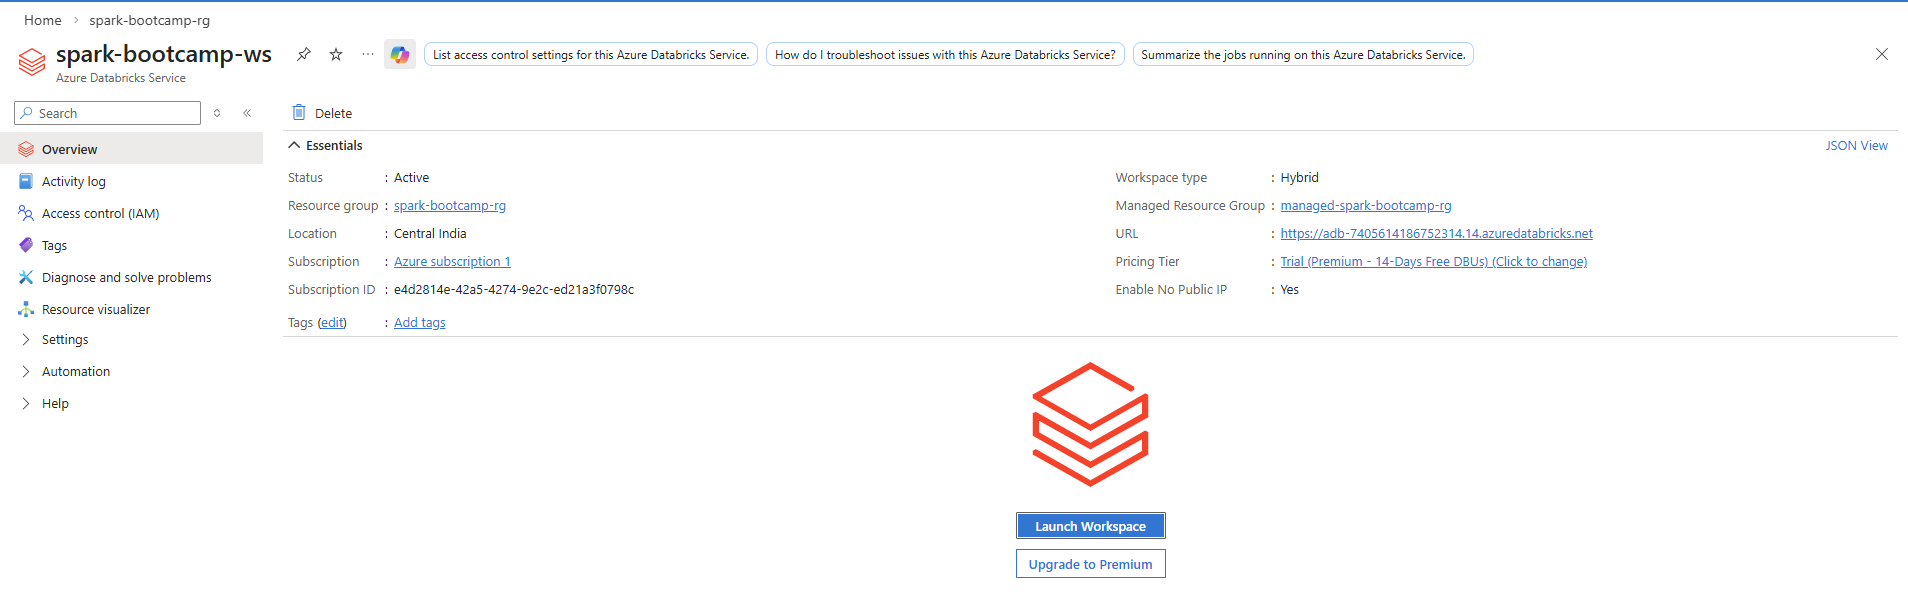Screen dimensions: 1908x601
Task: Click the Central India location value
Action: coord(430,234)
